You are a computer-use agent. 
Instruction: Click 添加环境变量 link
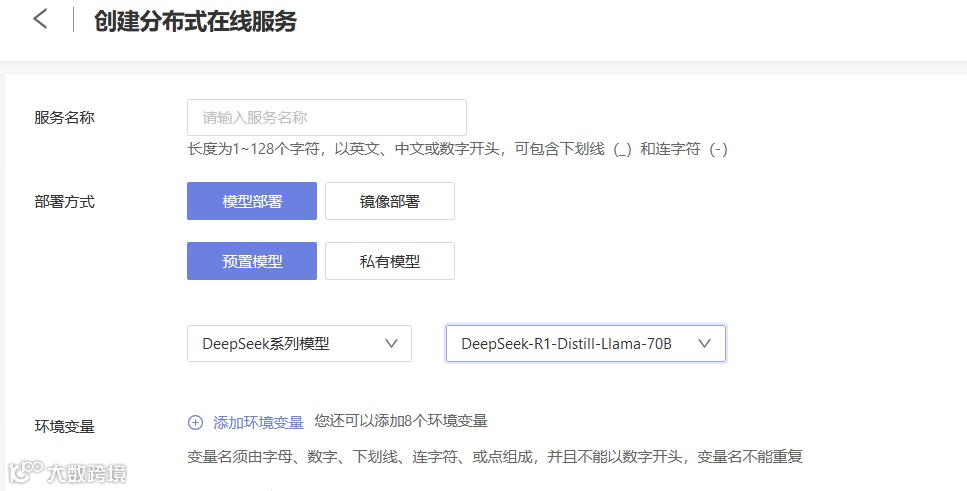click(258, 423)
